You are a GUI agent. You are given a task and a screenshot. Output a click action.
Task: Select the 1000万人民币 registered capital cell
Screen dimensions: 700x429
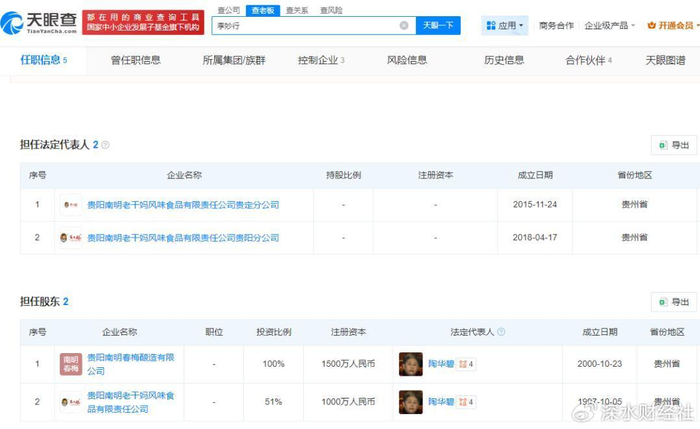tap(348, 402)
